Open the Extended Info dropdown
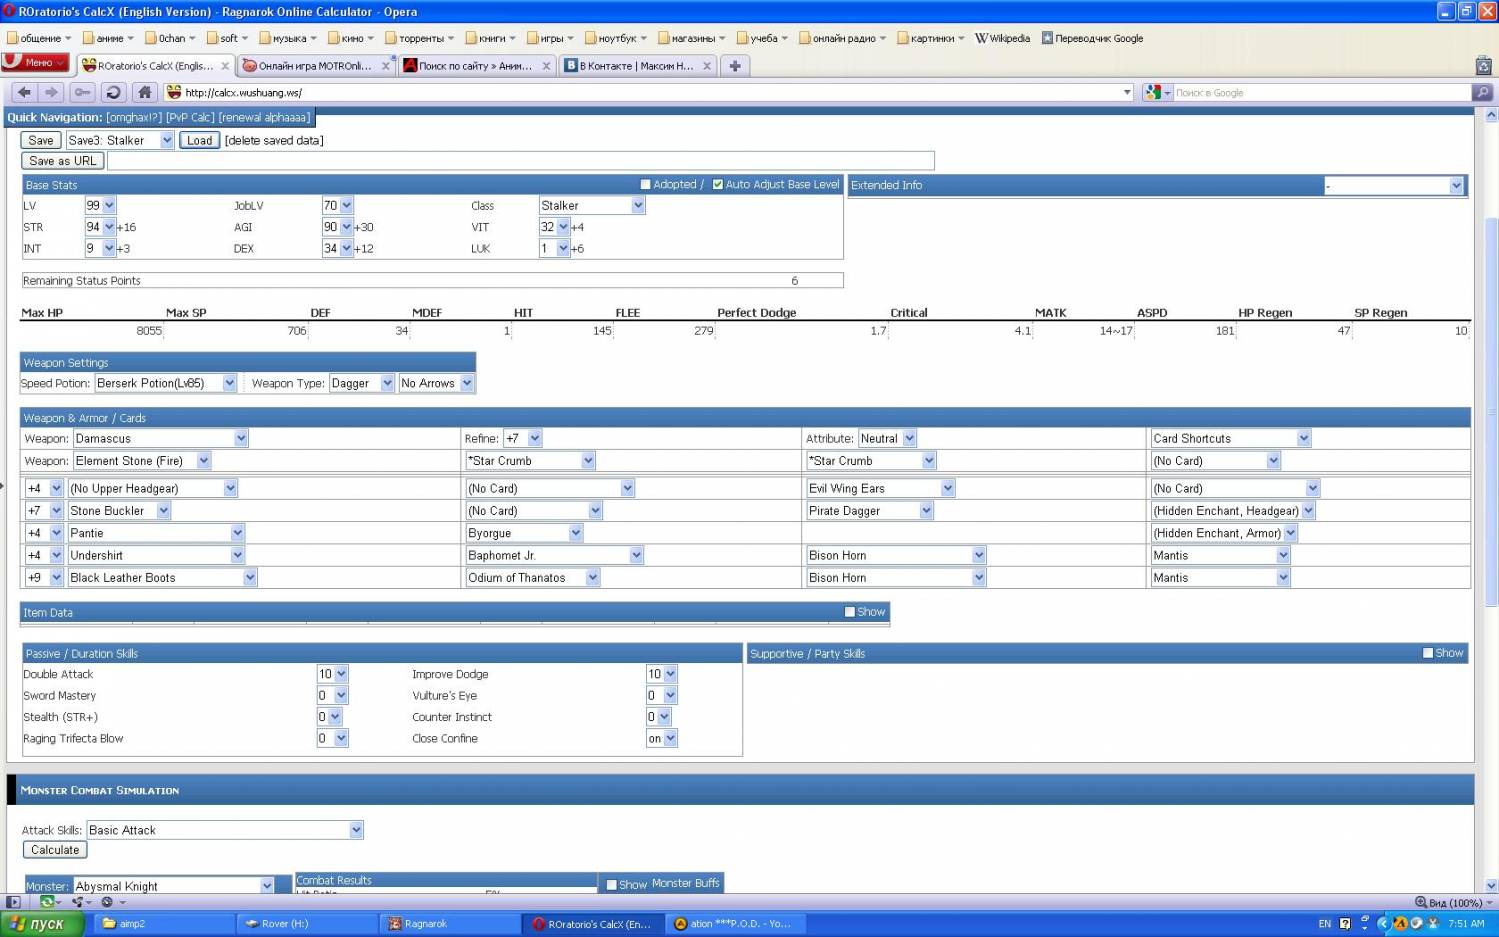The image size is (1499, 937). pyautogui.click(x=1394, y=185)
